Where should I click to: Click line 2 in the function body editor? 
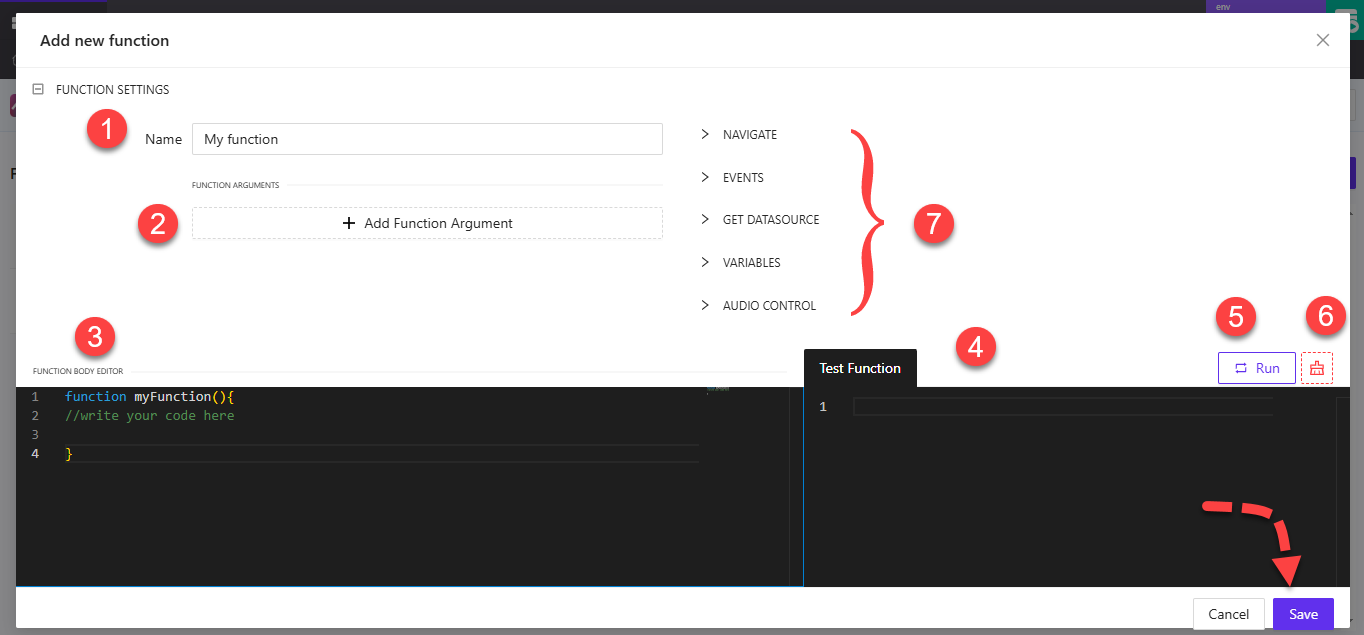(150, 415)
